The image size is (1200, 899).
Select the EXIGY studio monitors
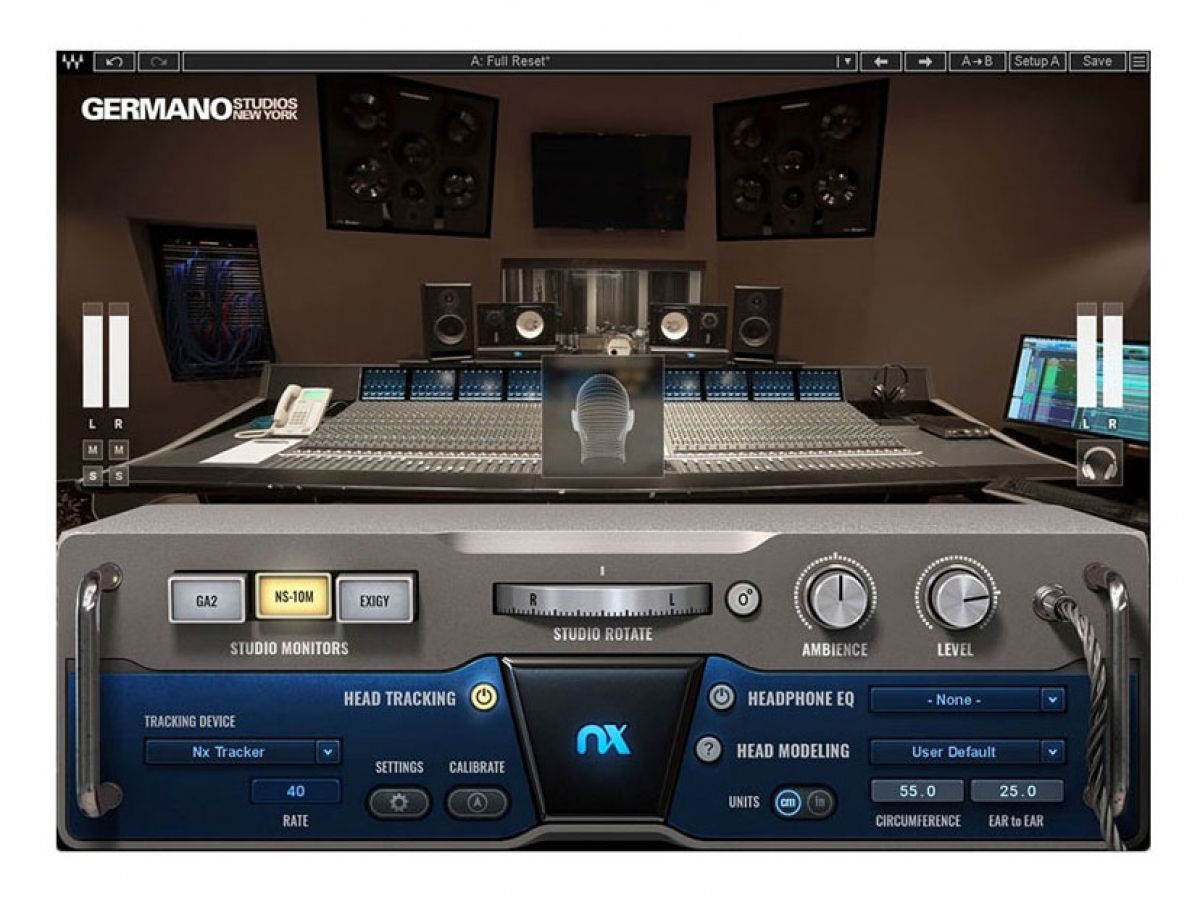(375, 599)
